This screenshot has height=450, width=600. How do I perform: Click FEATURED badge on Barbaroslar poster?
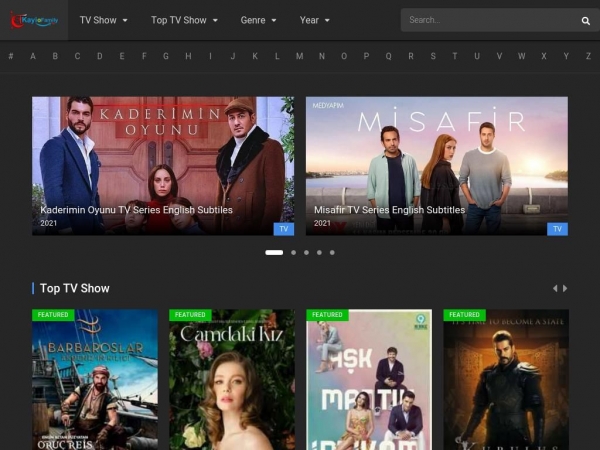coord(53,315)
